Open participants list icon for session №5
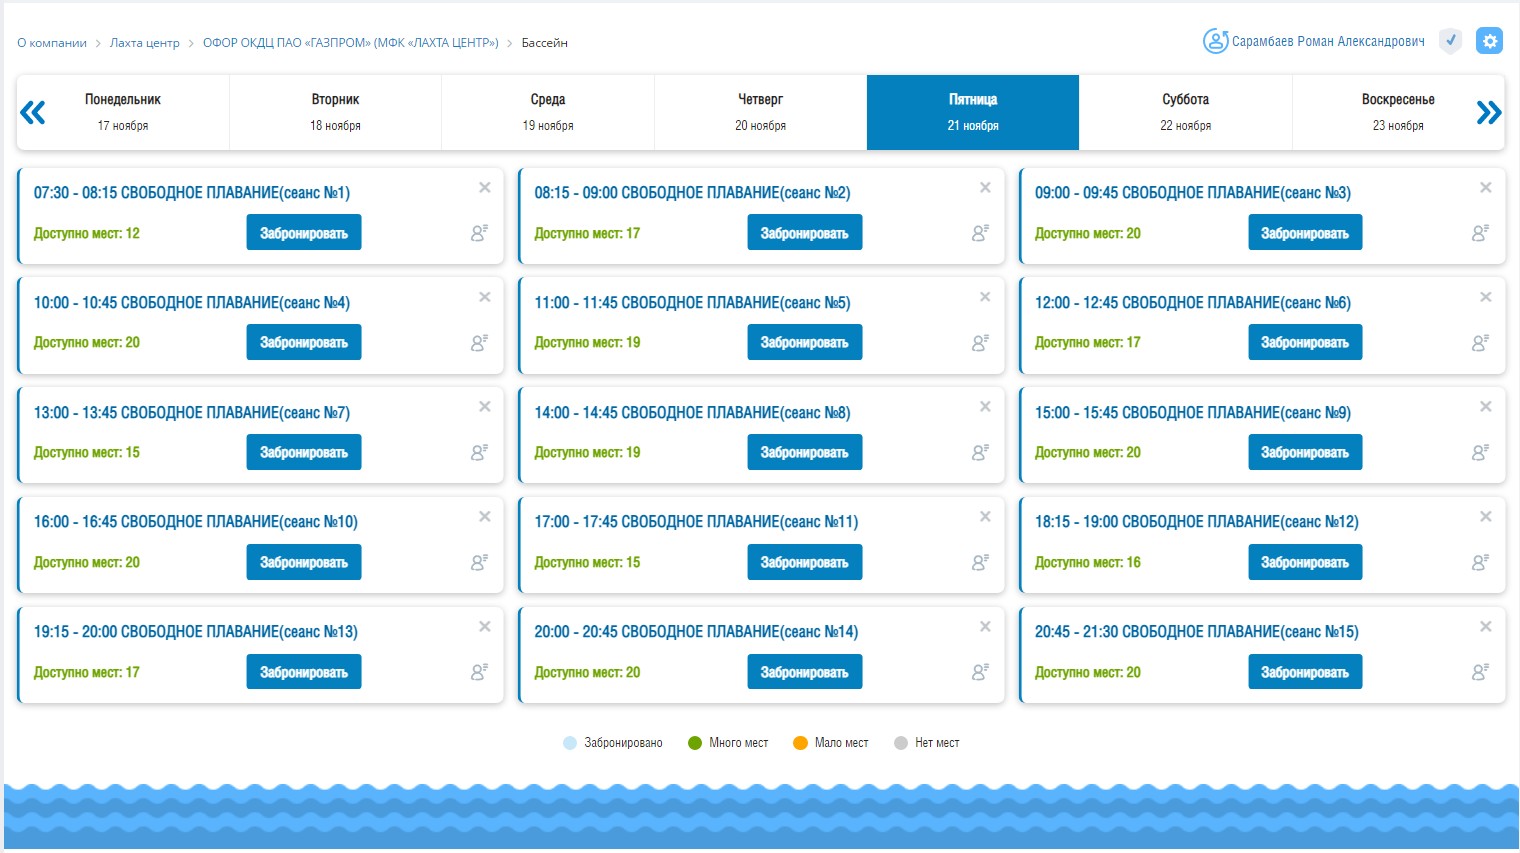Screen dimensions: 1520x853 pyautogui.click(x=980, y=343)
